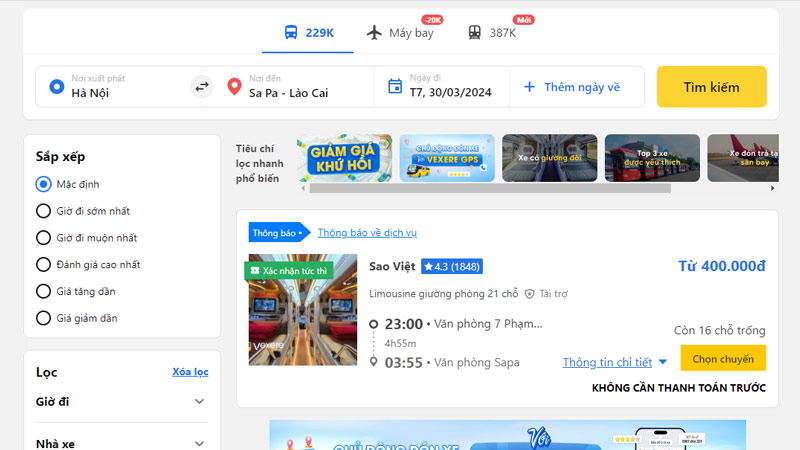Click the left scroll arrow under filter banners

click(303, 188)
